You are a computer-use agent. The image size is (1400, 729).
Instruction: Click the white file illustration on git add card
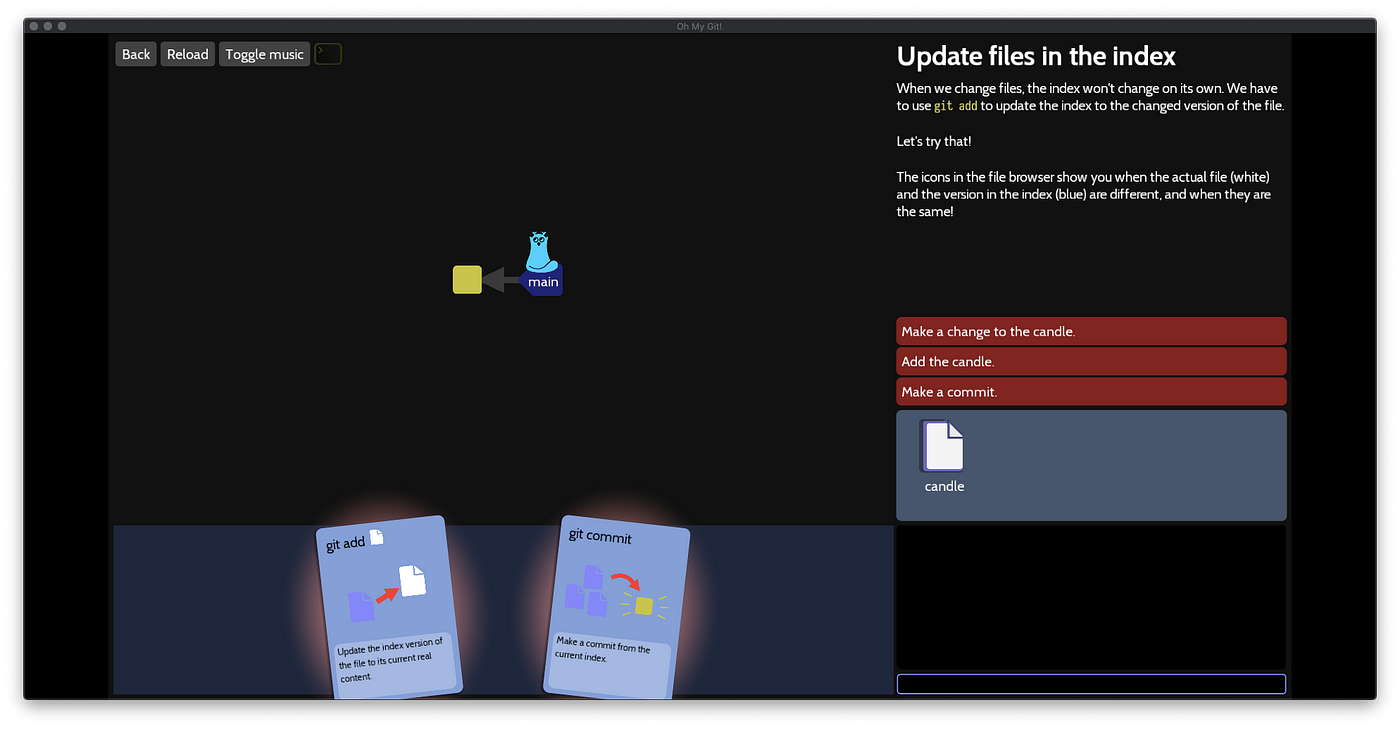[413, 580]
